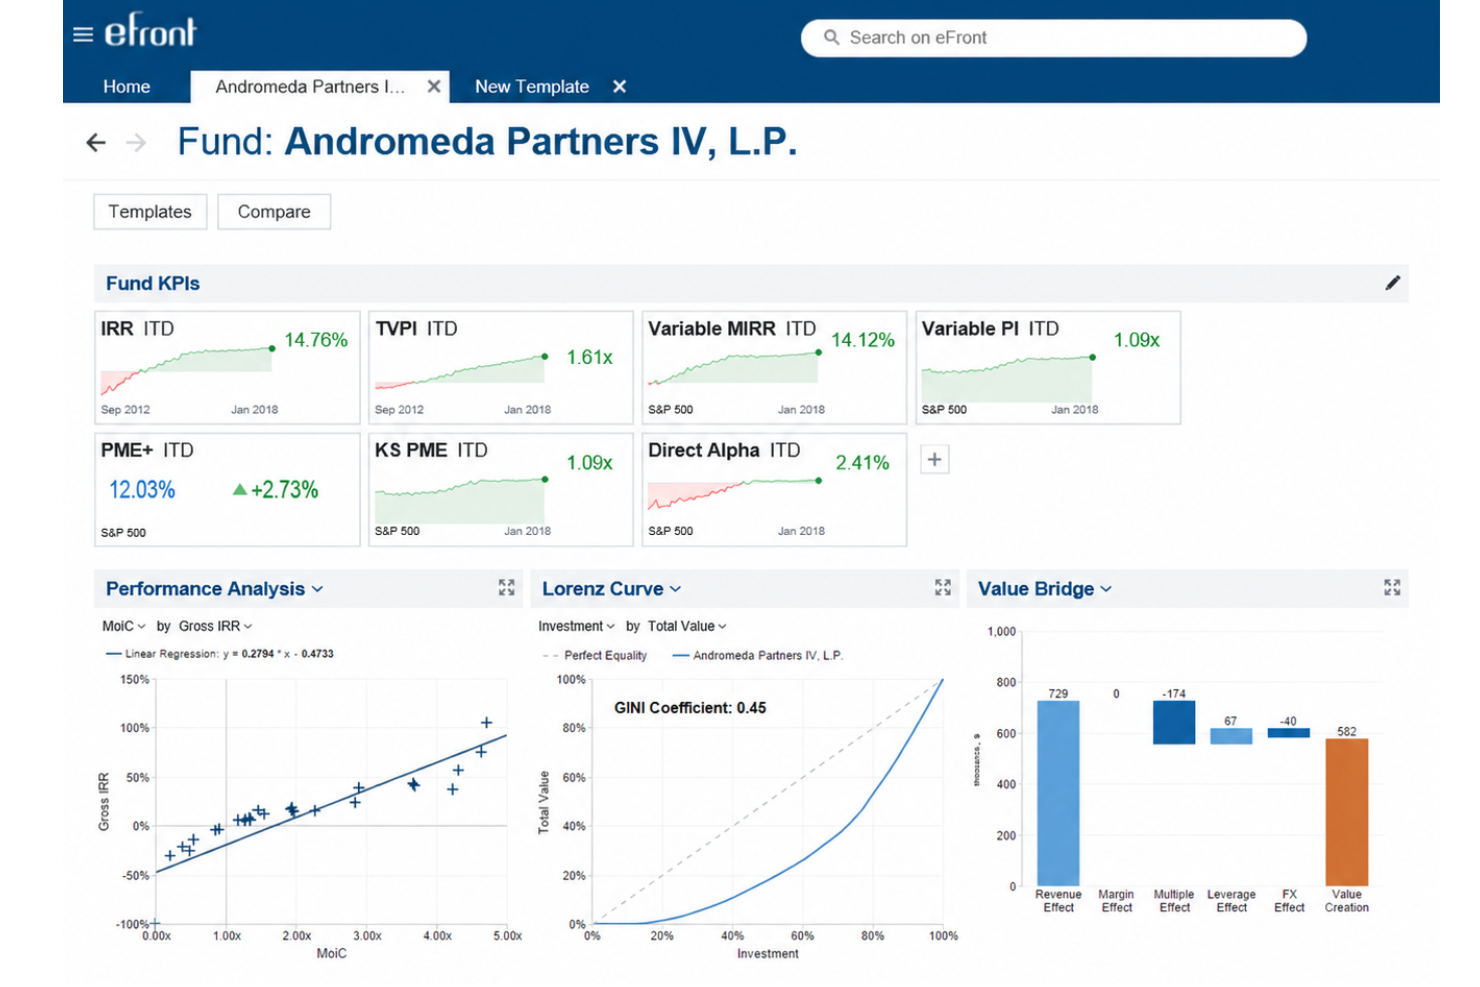Viewport: 1480px width, 987px height.
Task: Switch to the New Template tab
Action: point(532,87)
